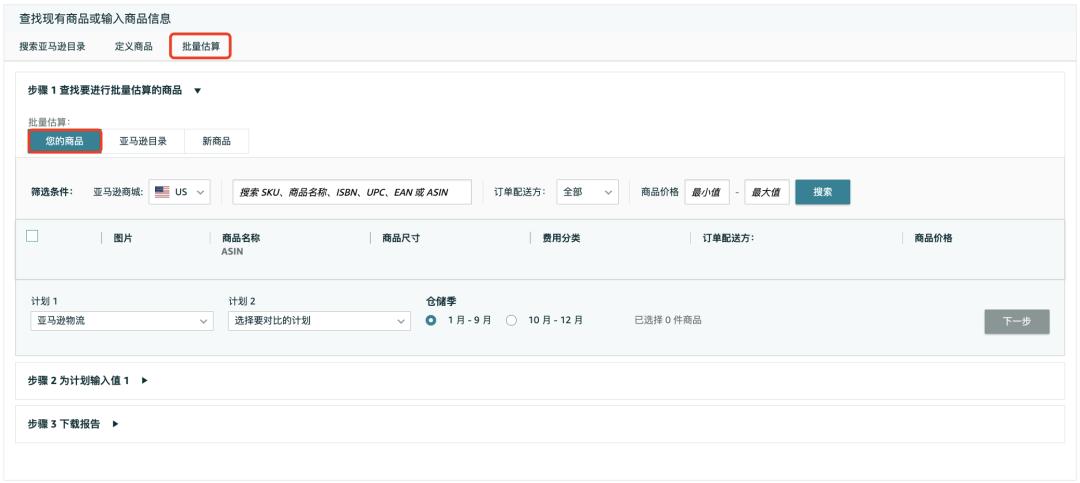Viewport: 1080px width, 483px height.
Task: Open the 订单配送方 全部 dropdown
Action: pos(588,192)
